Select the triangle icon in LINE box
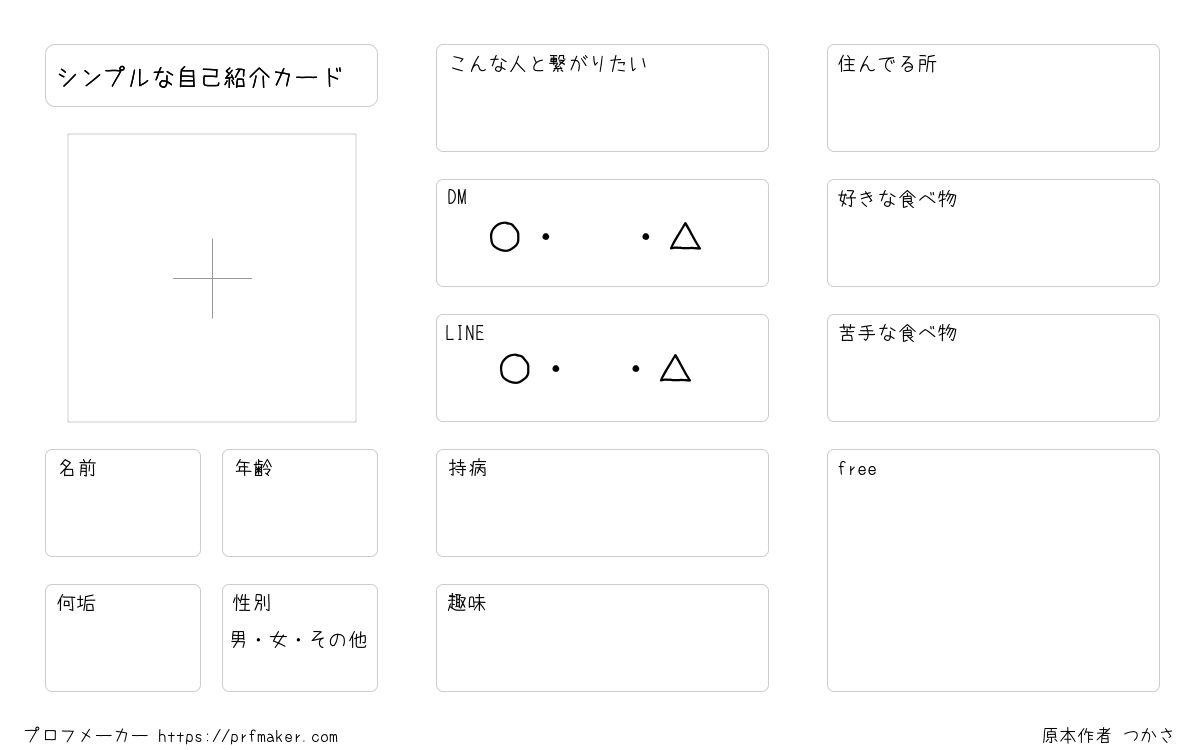 pyautogui.click(x=675, y=368)
